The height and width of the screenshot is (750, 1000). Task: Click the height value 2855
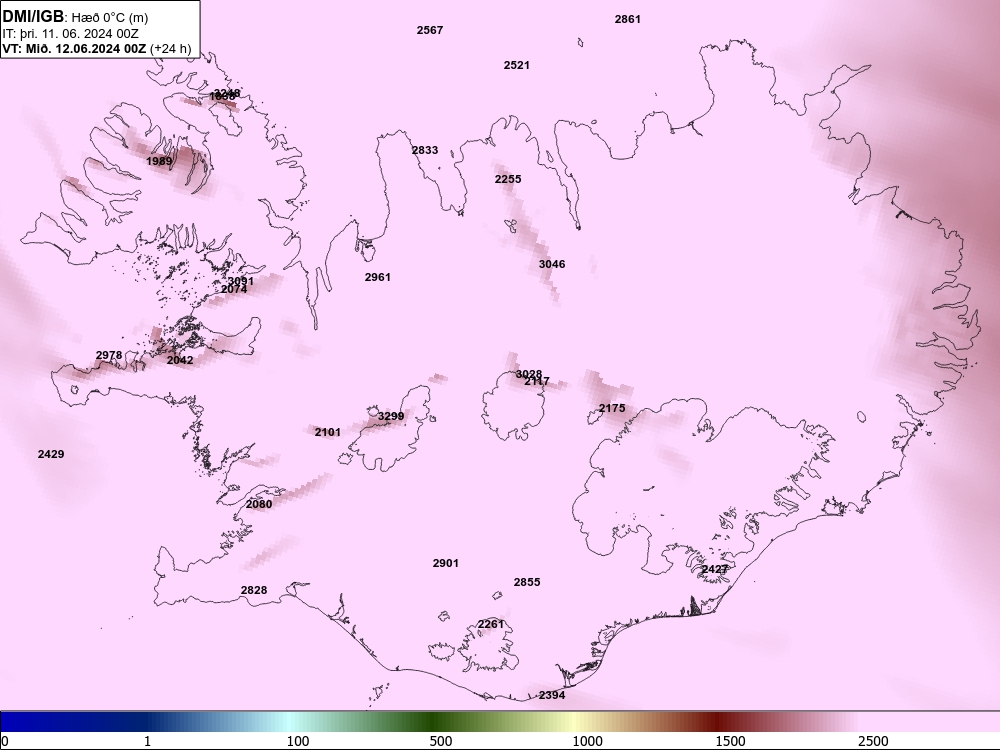pos(527,582)
